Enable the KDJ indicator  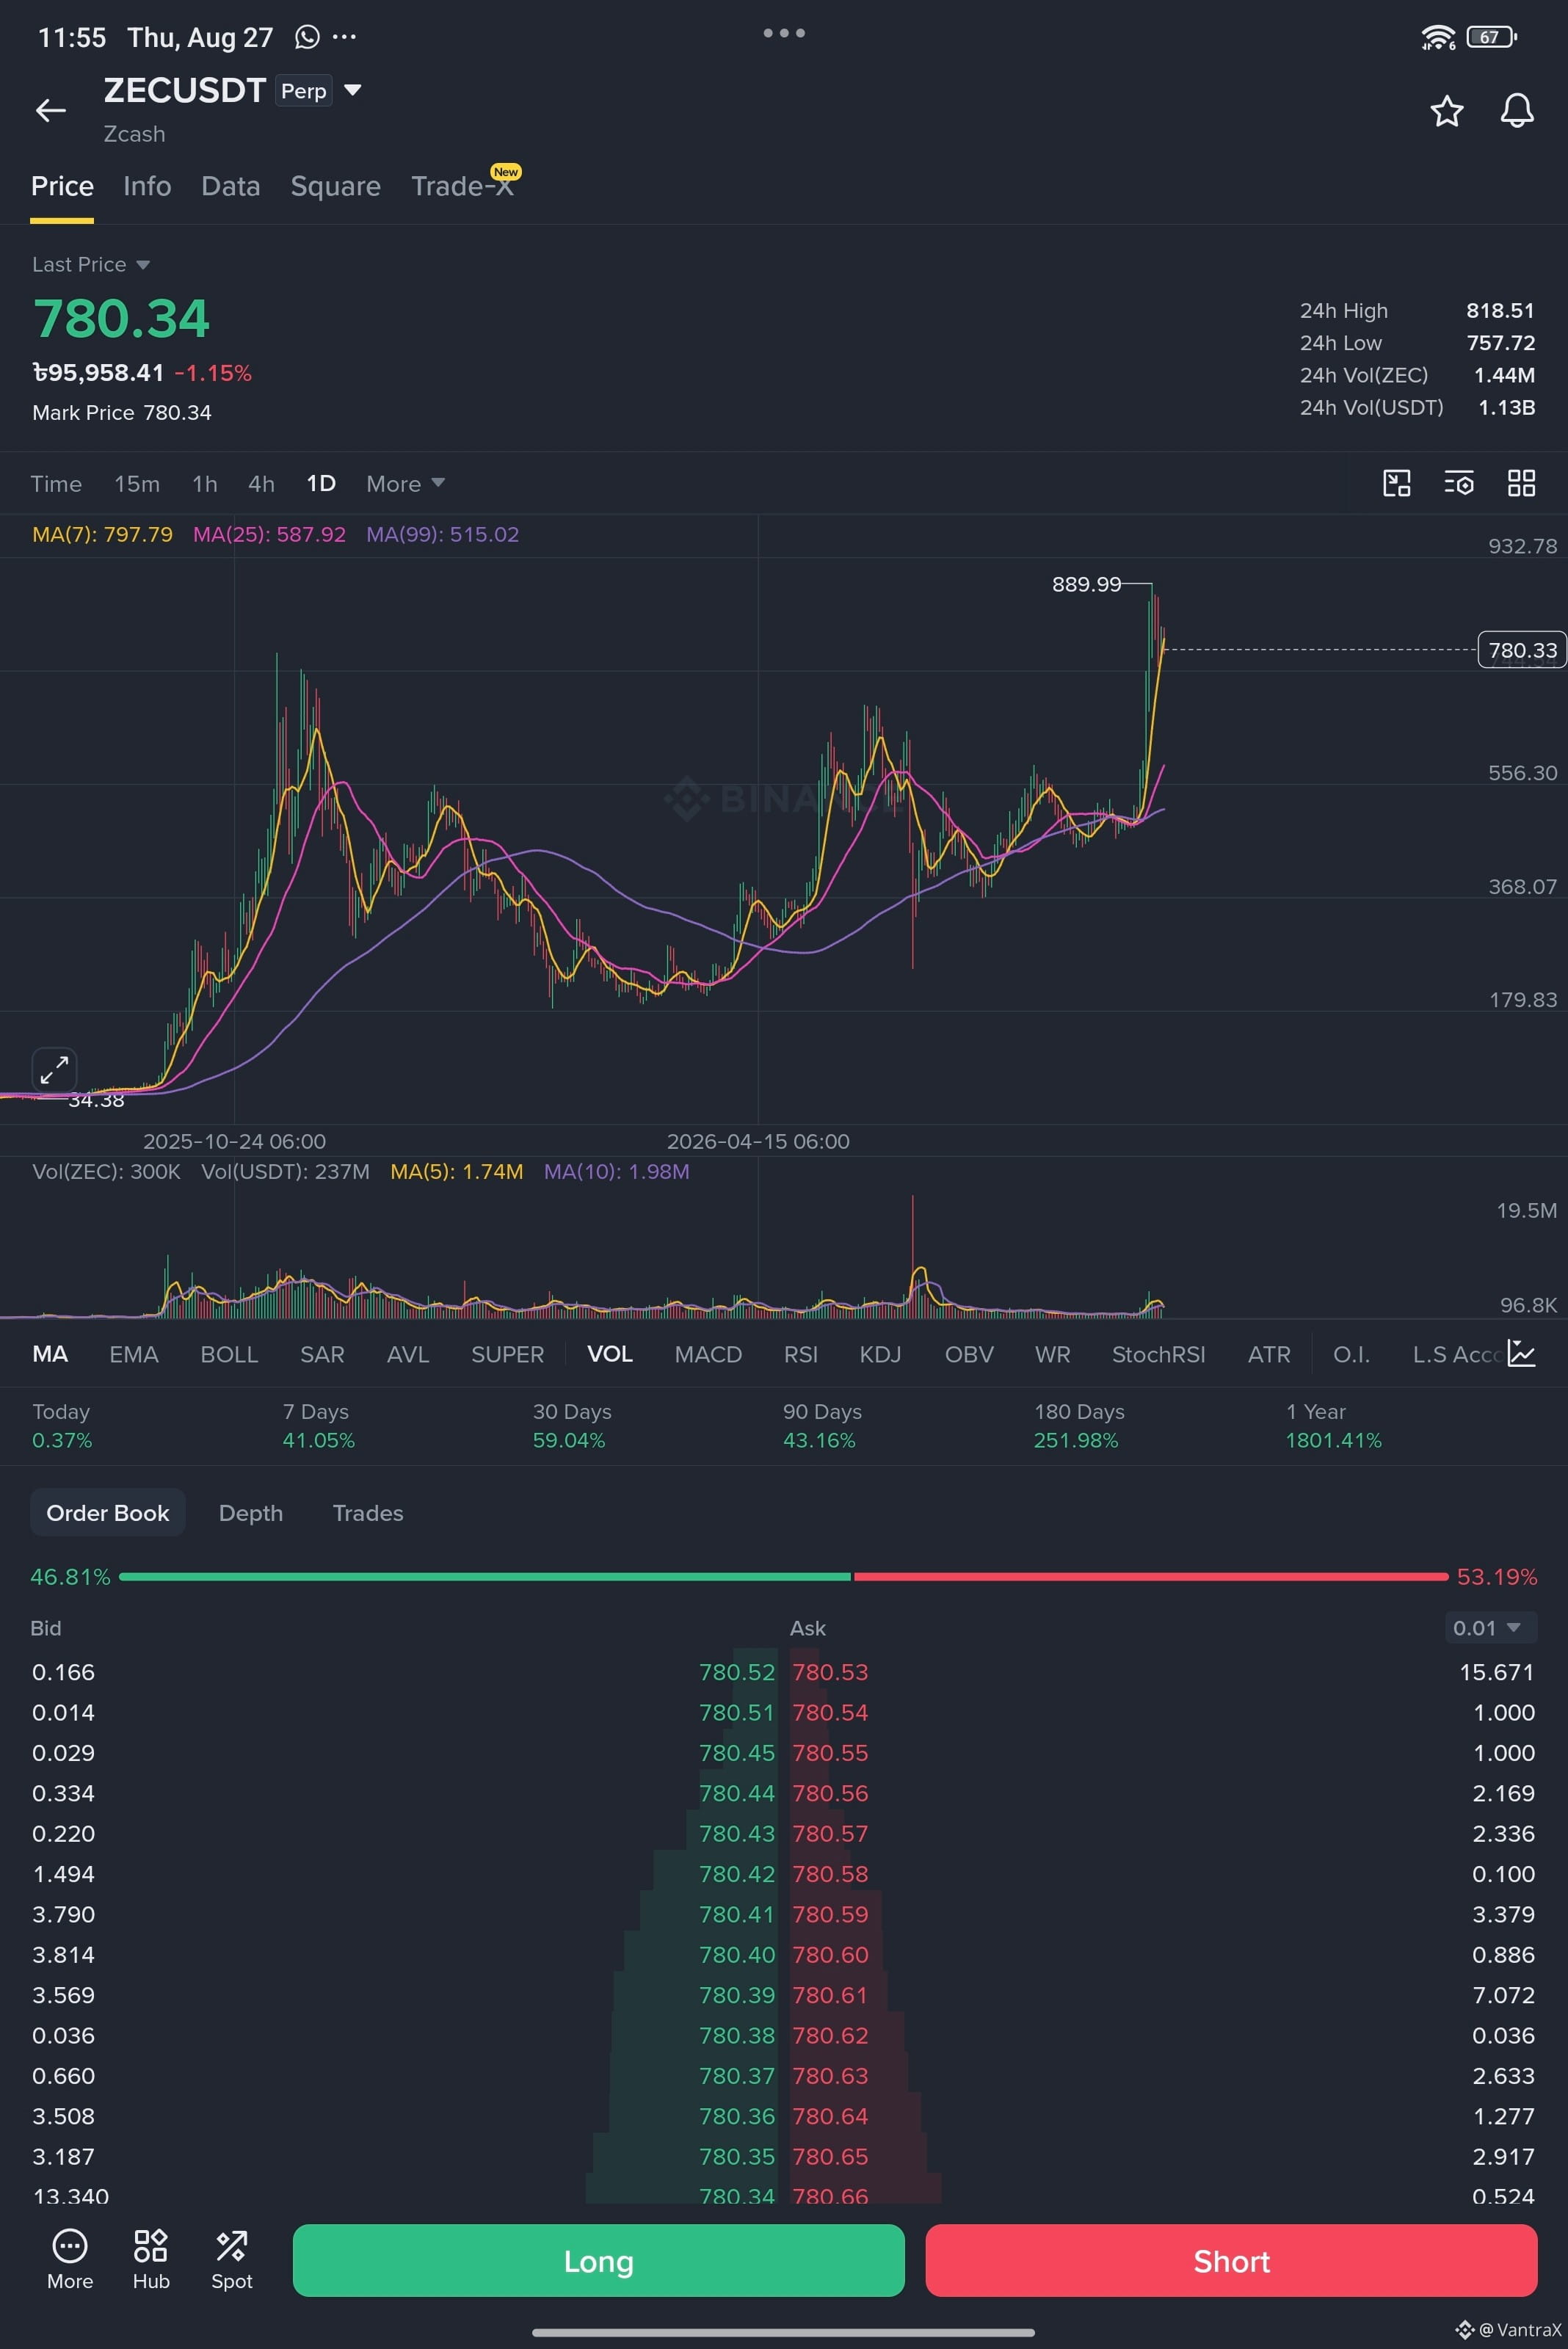click(x=880, y=1354)
